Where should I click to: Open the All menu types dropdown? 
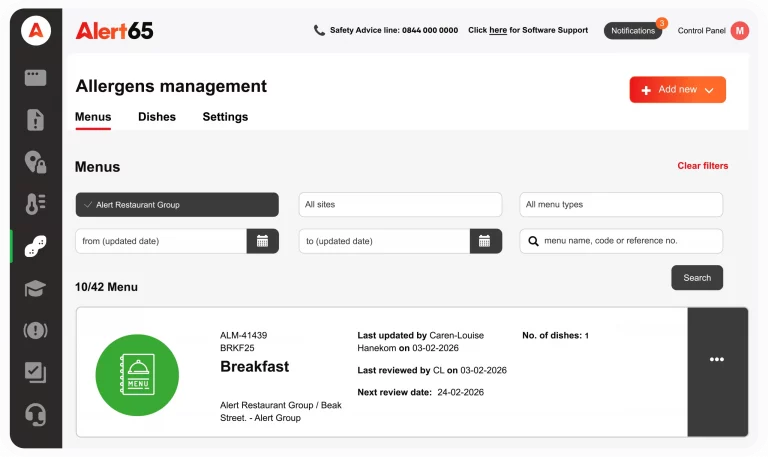click(x=621, y=205)
